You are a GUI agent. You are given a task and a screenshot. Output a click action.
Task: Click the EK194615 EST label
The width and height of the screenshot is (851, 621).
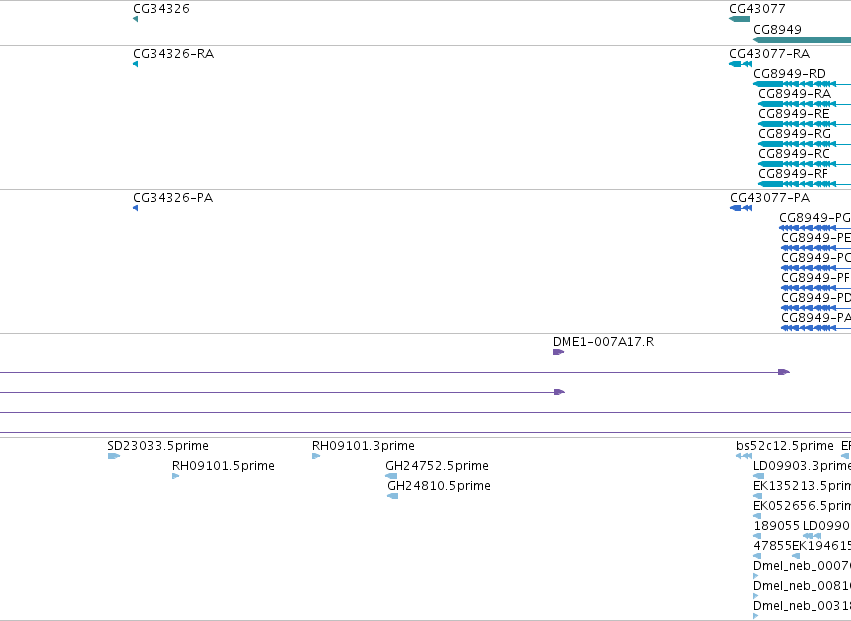[822, 546]
